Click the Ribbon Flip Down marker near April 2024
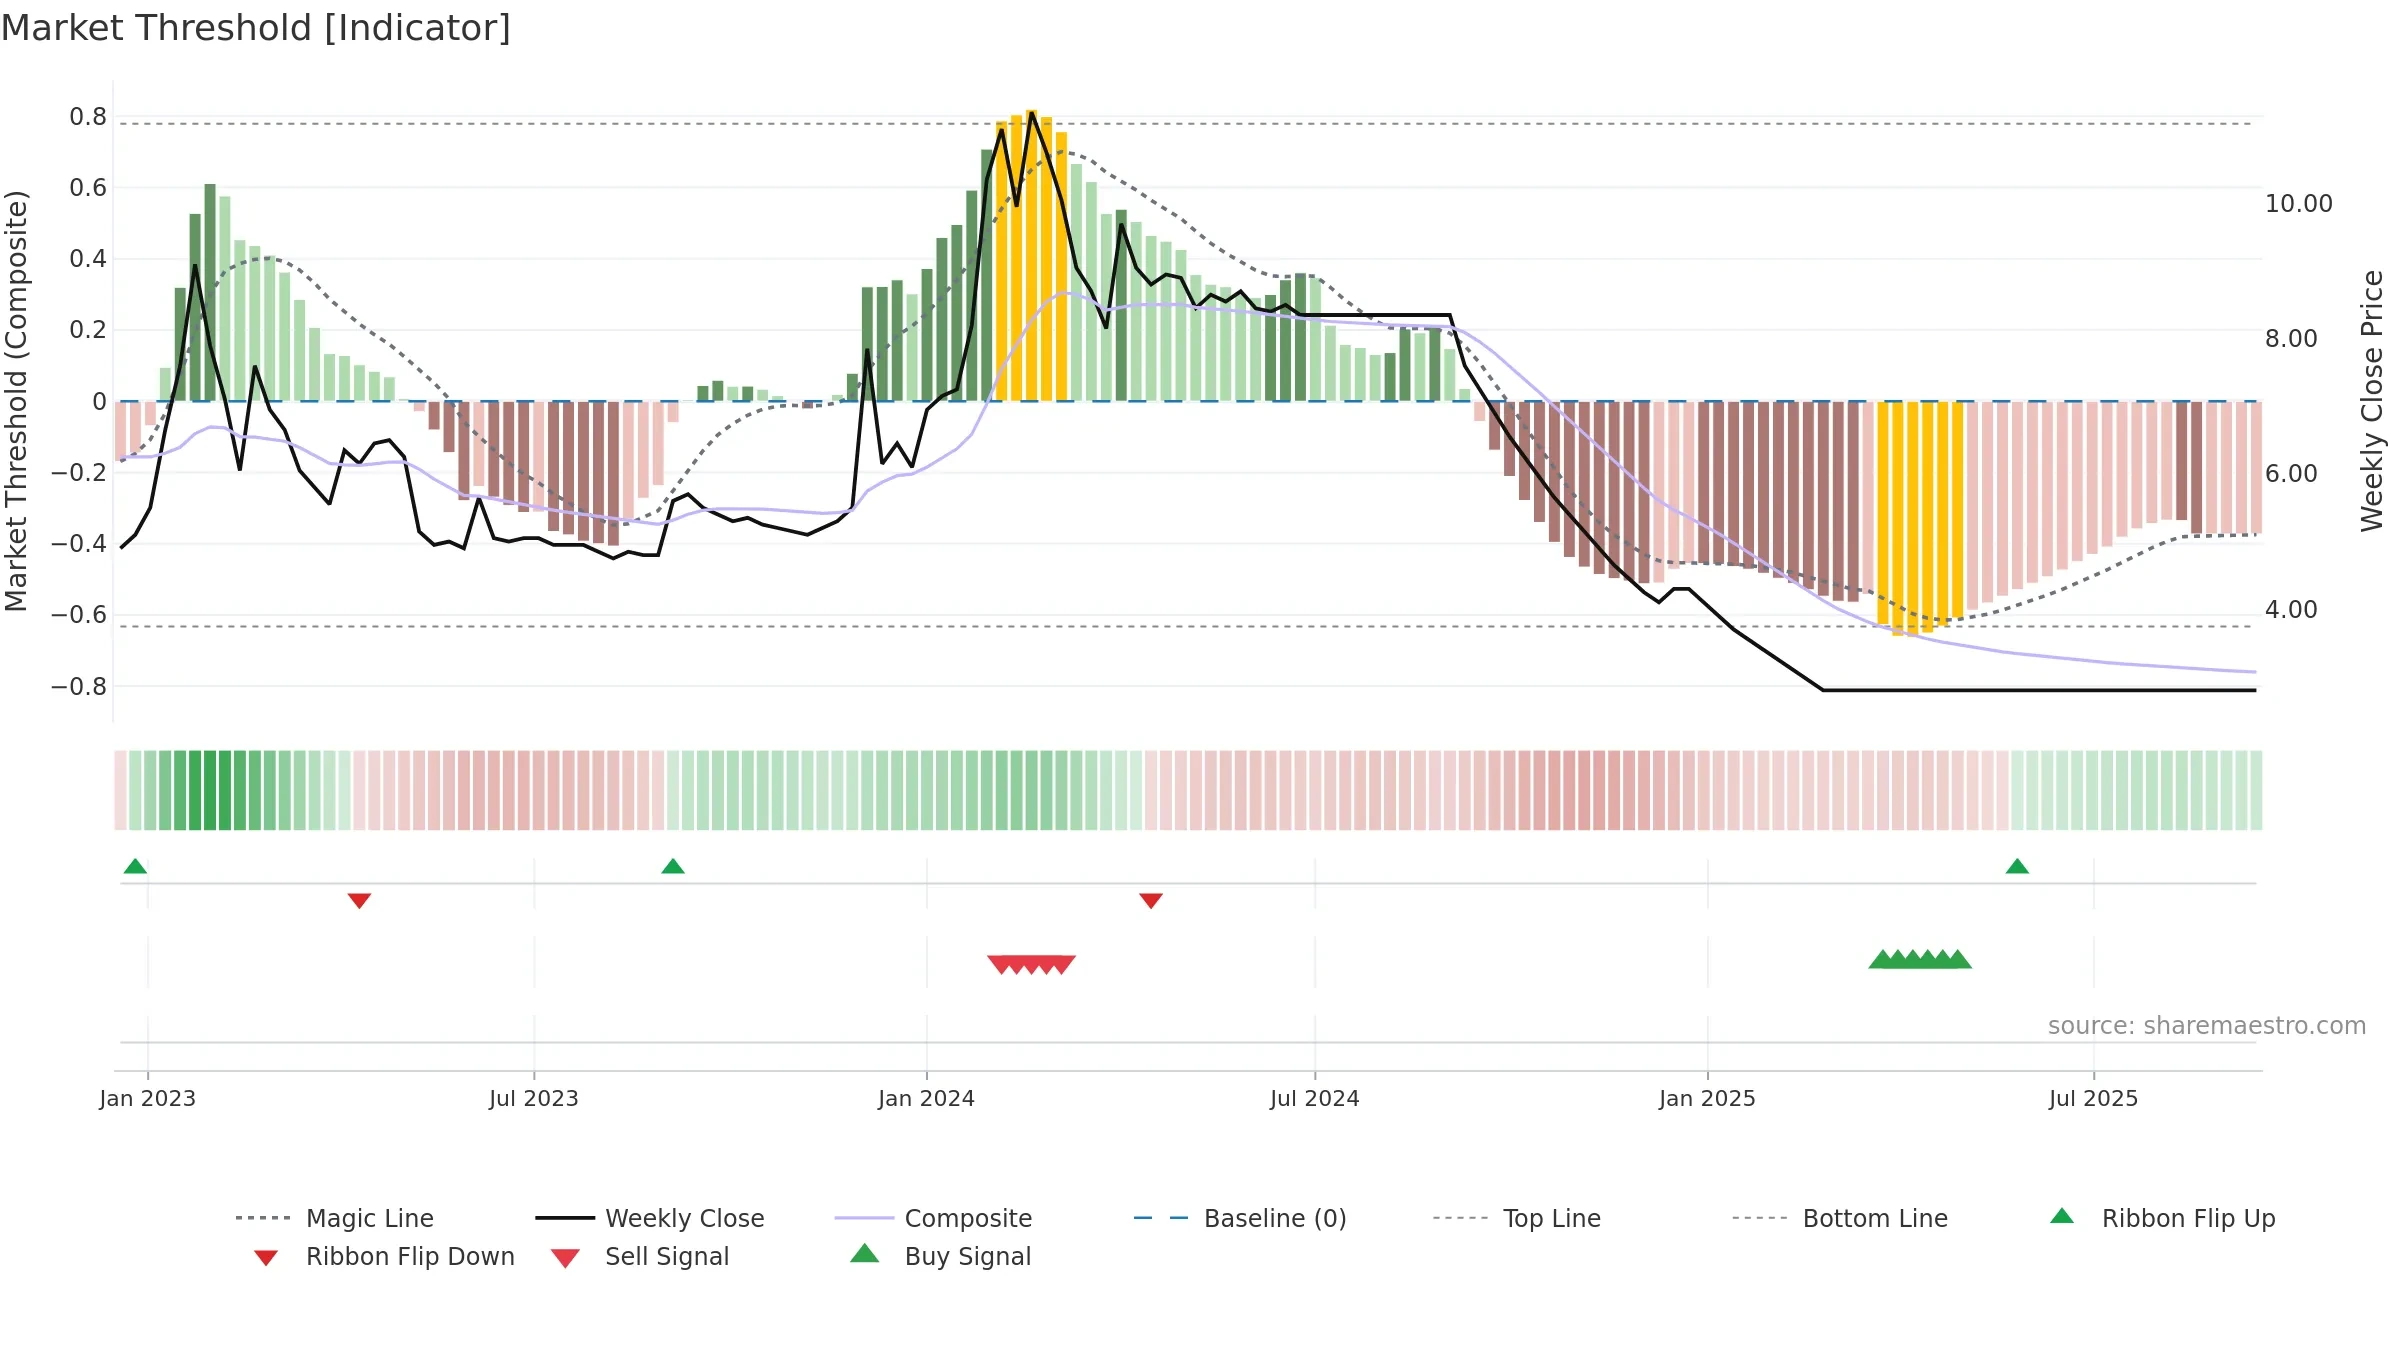 [x=1151, y=901]
